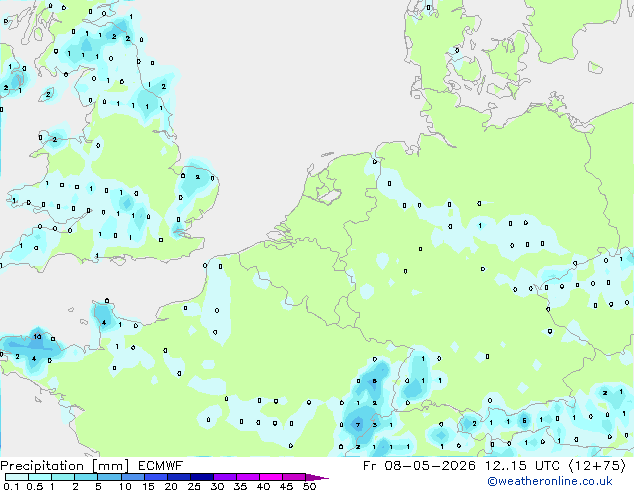
Task: Click the 'ECMWF' model label
Action: (161, 466)
